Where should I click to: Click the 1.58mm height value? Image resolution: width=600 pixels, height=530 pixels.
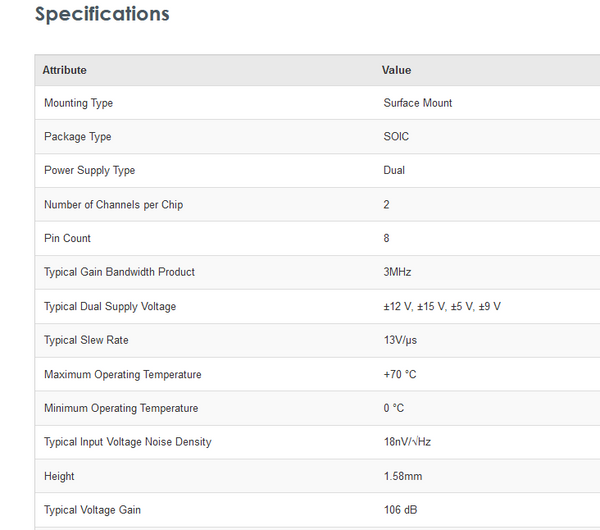(401, 476)
